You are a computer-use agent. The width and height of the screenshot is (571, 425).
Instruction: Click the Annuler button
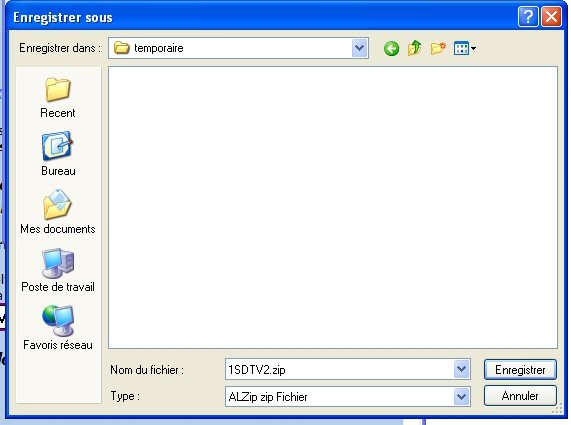click(520, 396)
